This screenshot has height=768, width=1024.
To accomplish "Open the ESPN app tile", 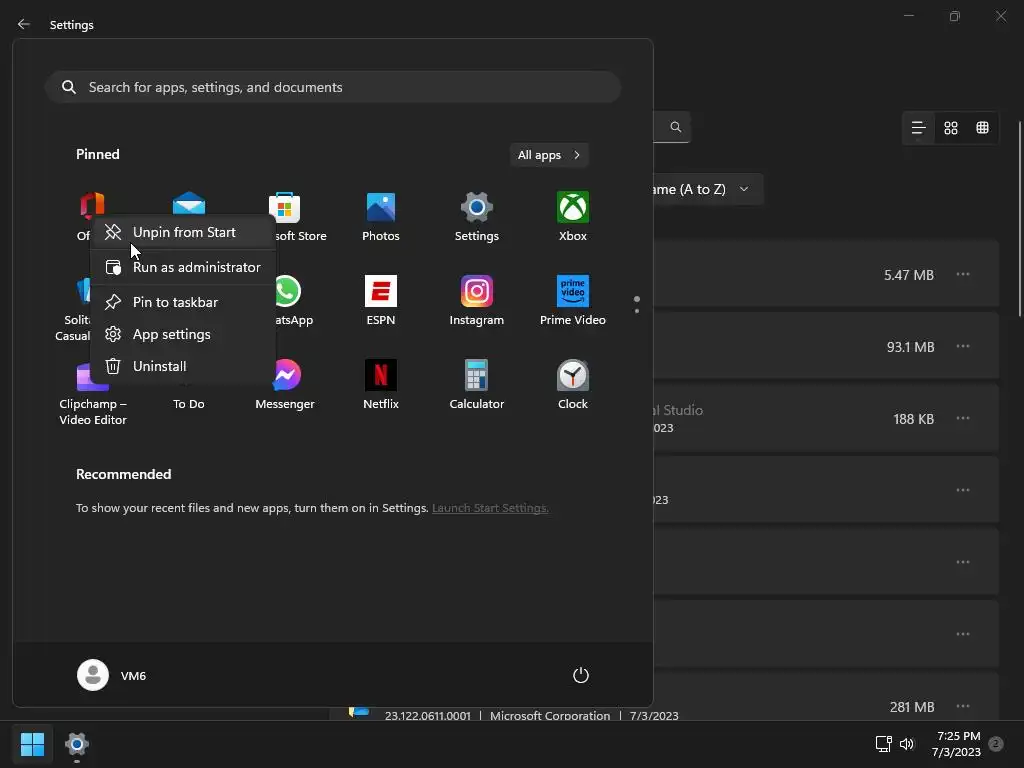I will [381, 300].
